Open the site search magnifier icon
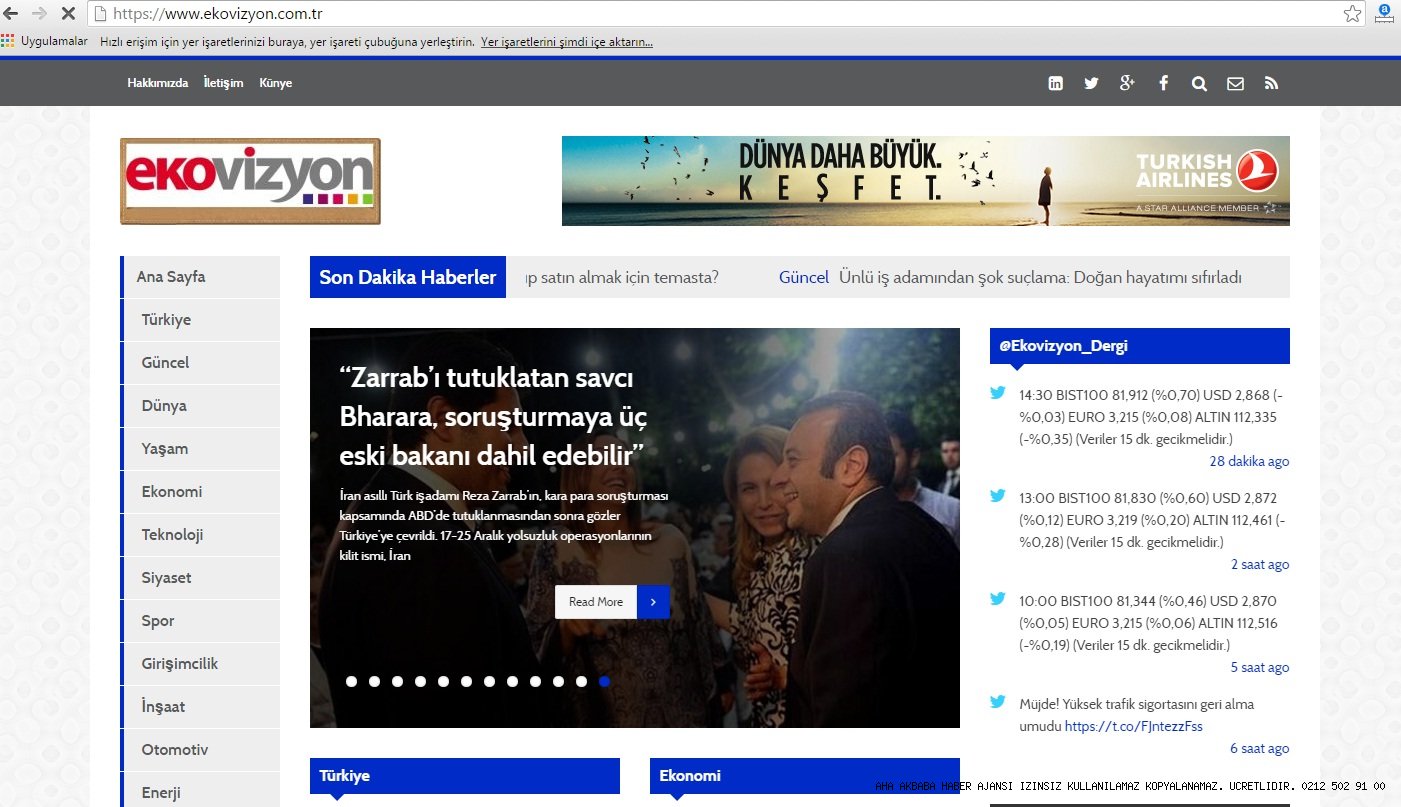 click(1199, 83)
